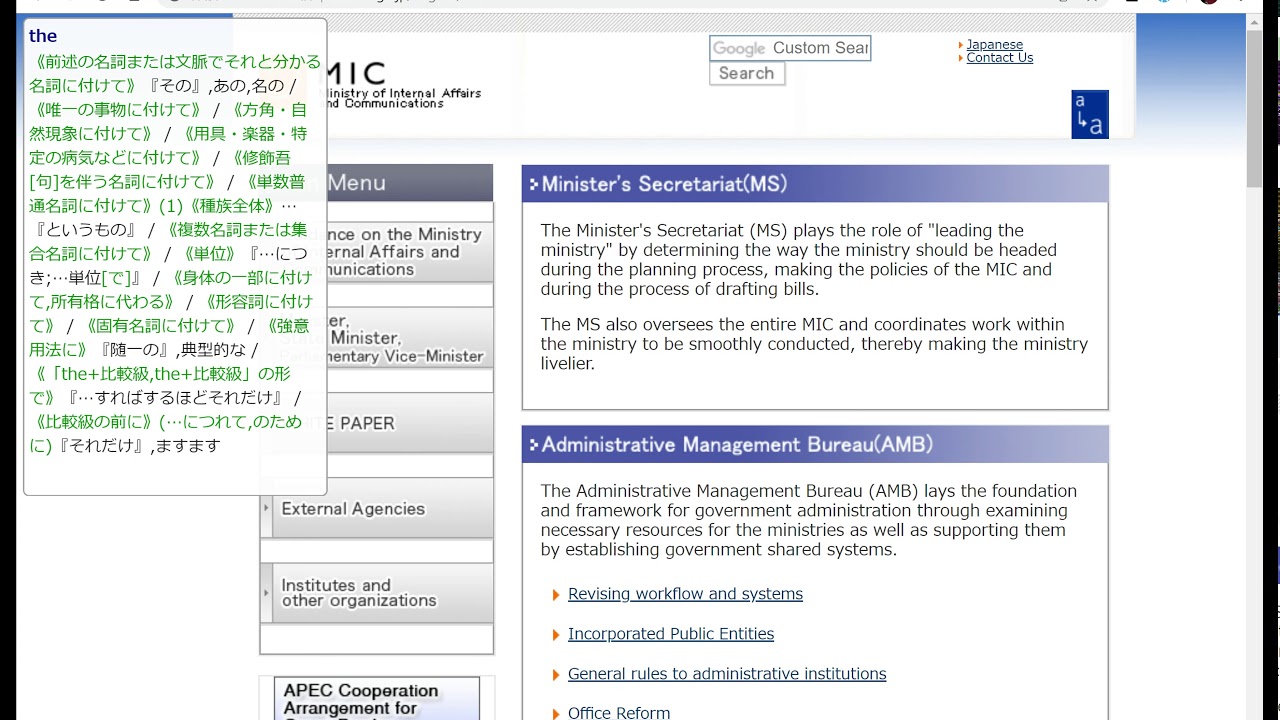1280x720 pixels.
Task: Click orange bullet beside Office Reform
Action: (x=556, y=714)
